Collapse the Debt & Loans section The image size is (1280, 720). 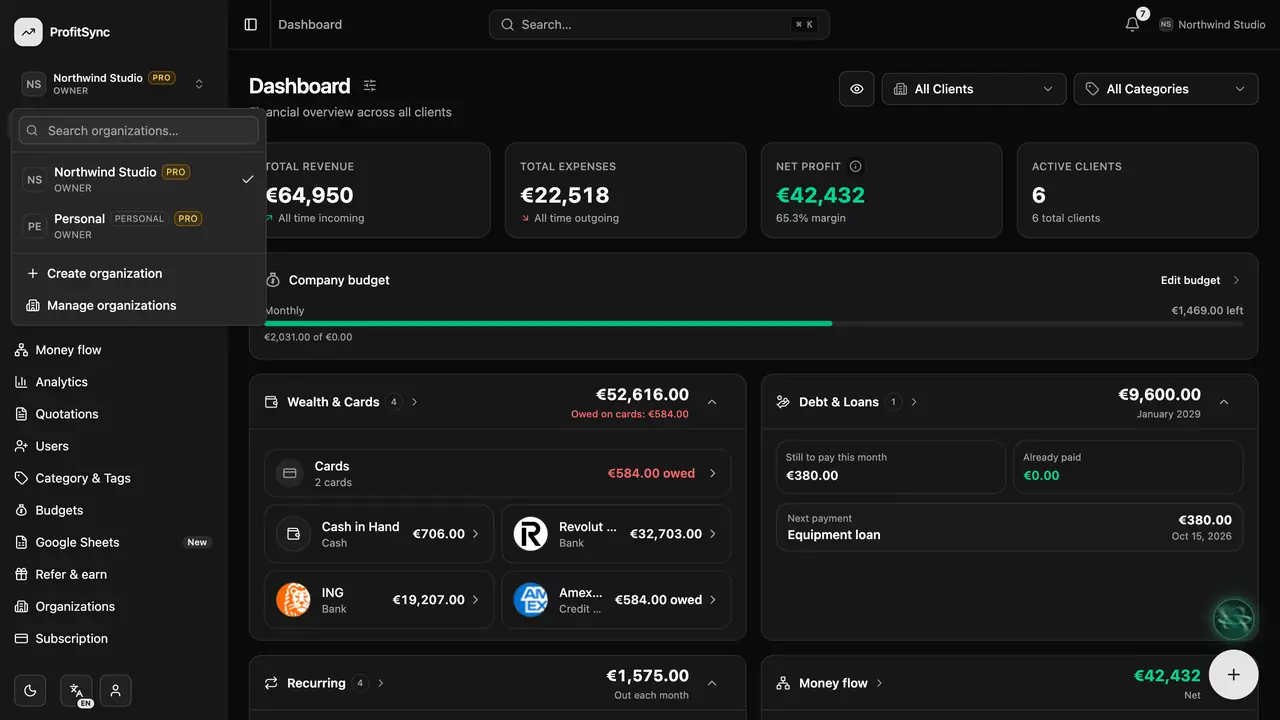coord(1224,402)
